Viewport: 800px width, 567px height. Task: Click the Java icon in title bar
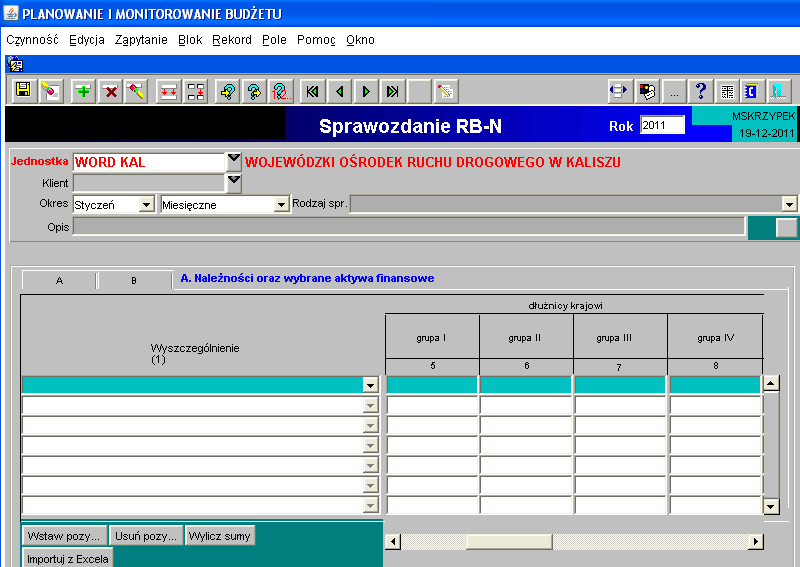(11, 12)
